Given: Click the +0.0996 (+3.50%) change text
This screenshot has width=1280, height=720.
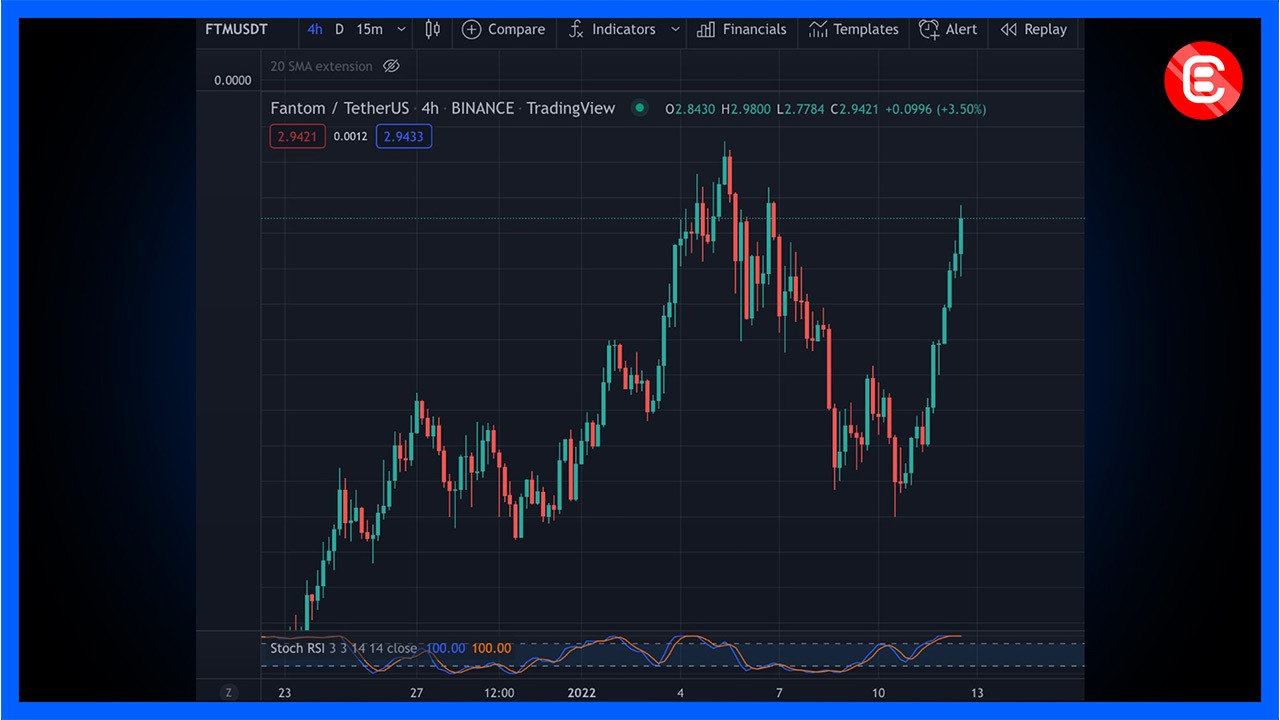Looking at the screenshot, I should [x=936, y=109].
